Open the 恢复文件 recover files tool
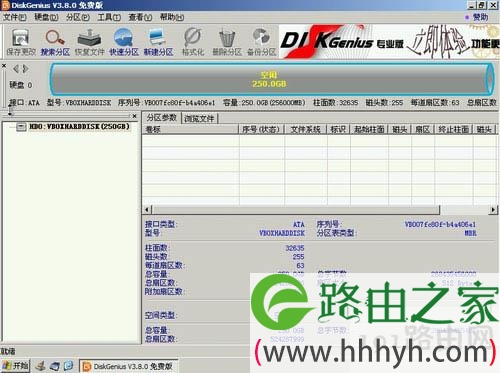 coord(89,42)
